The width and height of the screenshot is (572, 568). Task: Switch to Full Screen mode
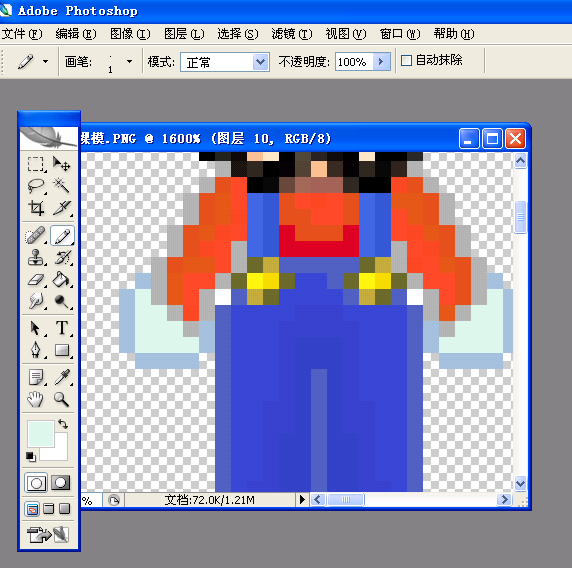pos(65,509)
